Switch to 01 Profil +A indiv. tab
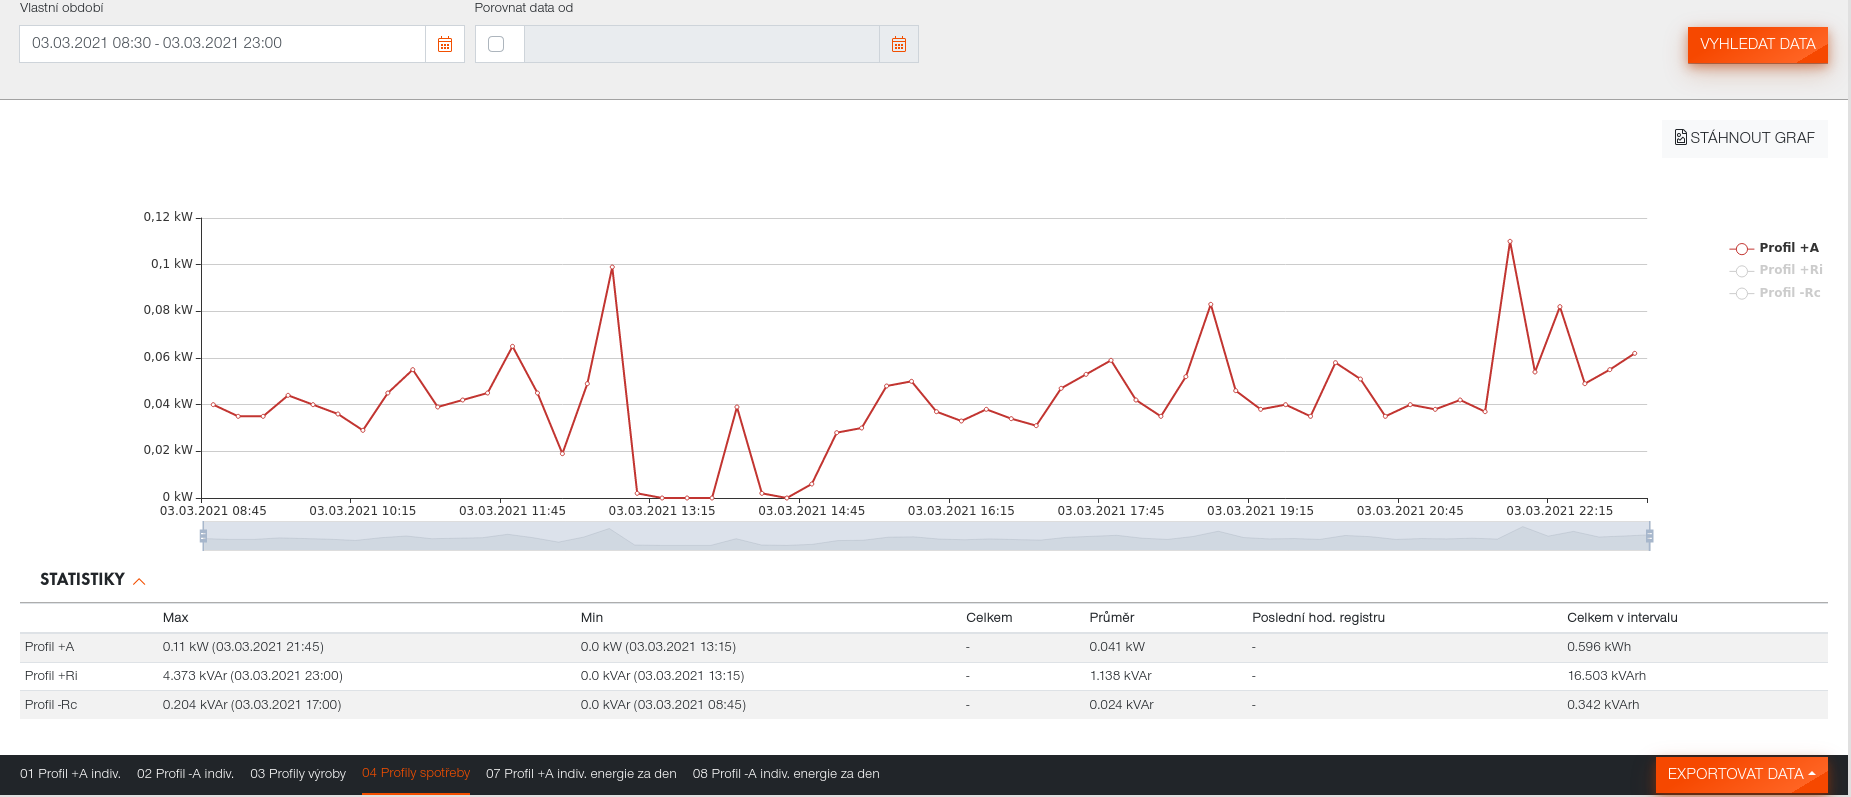Image resolution: width=1851 pixels, height=797 pixels. point(70,774)
